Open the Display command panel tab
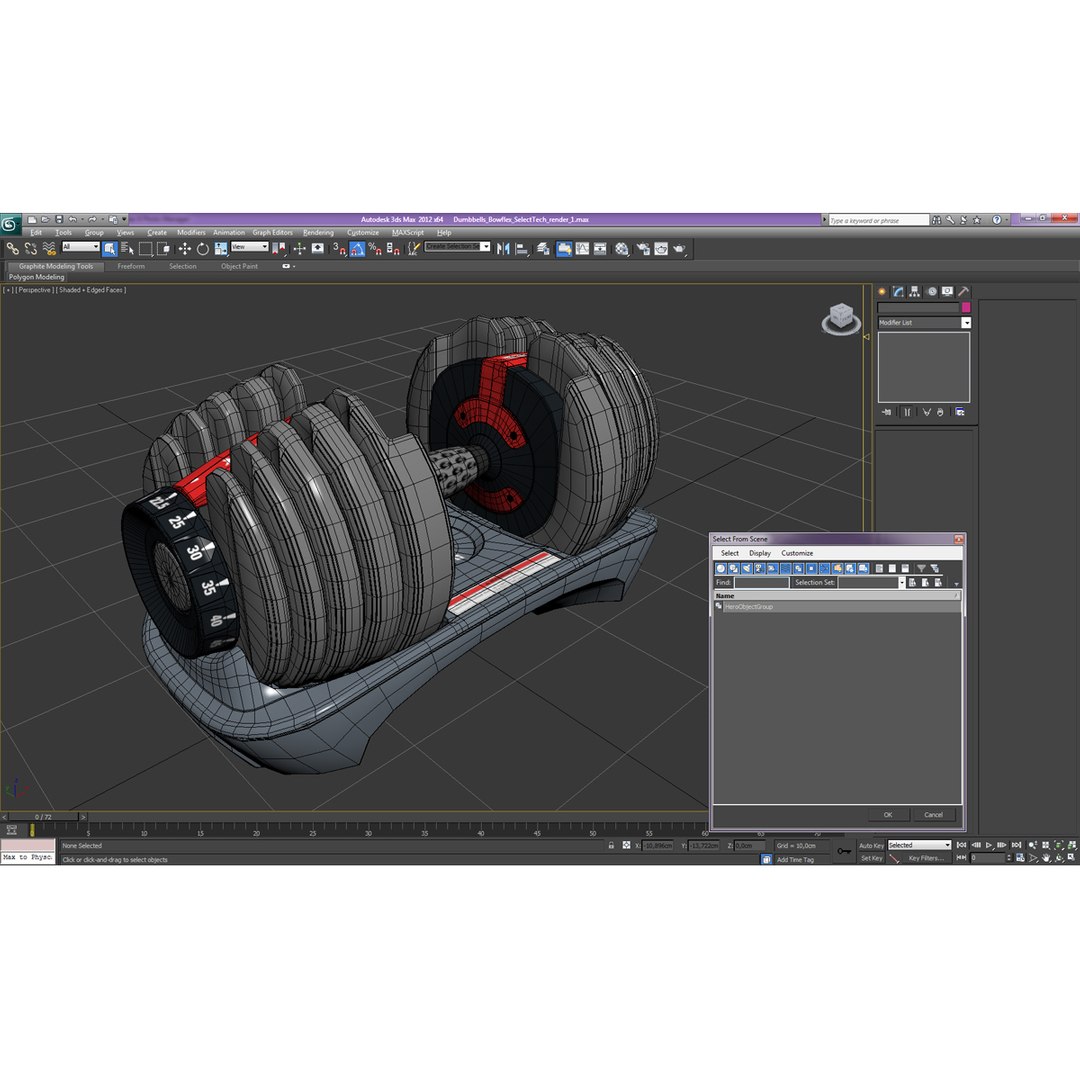Viewport: 1080px width, 1080px height. tap(948, 291)
